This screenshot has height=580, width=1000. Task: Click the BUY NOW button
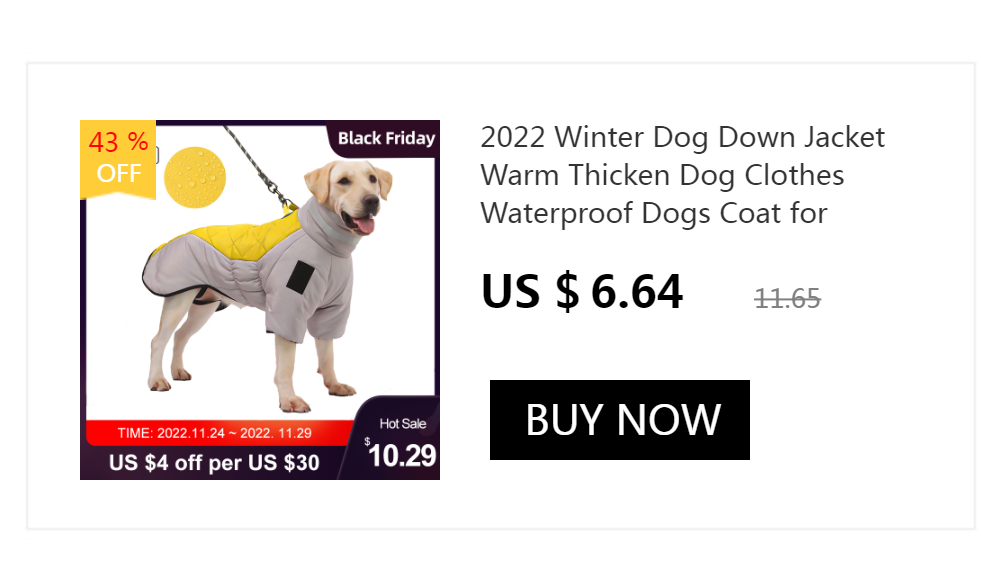(619, 420)
